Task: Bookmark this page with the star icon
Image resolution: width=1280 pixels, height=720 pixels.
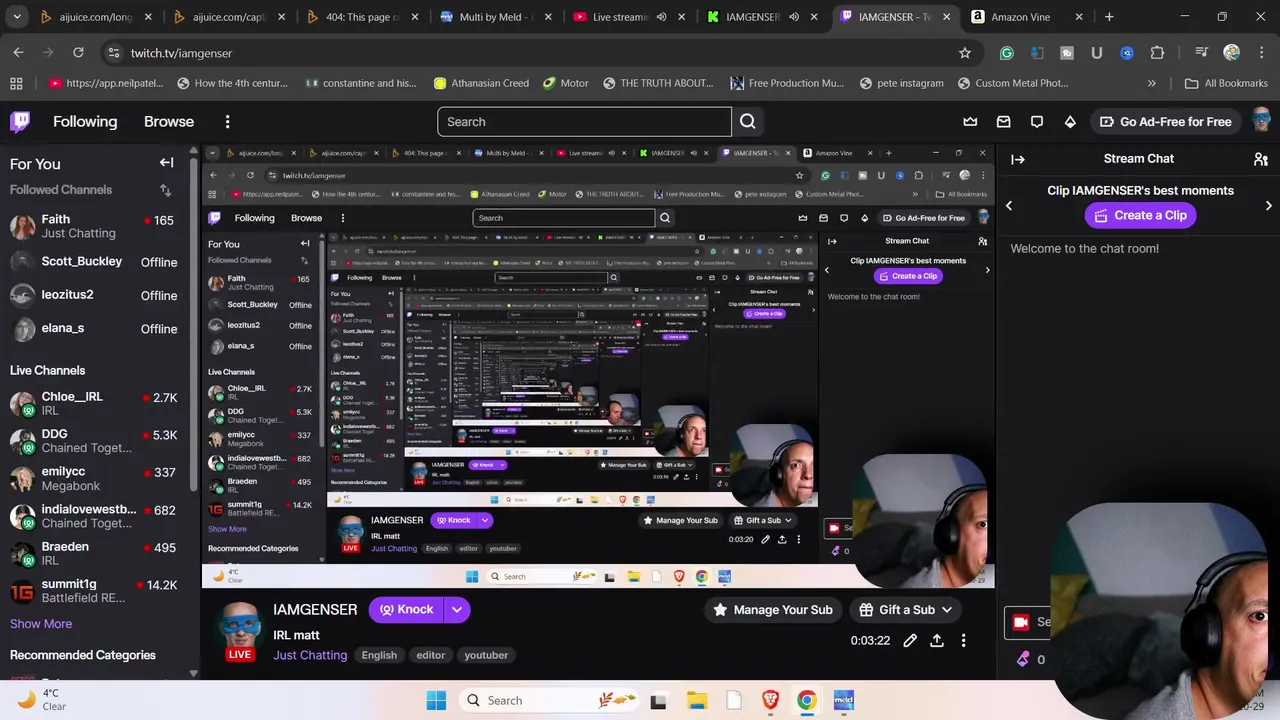Action: point(965,53)
